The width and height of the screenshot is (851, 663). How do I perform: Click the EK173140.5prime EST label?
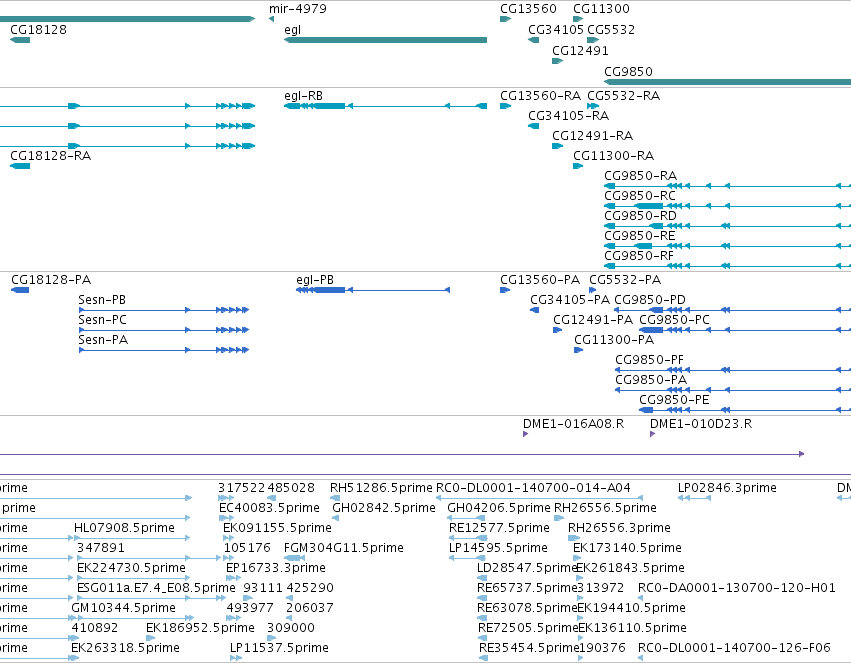(627, 548)
